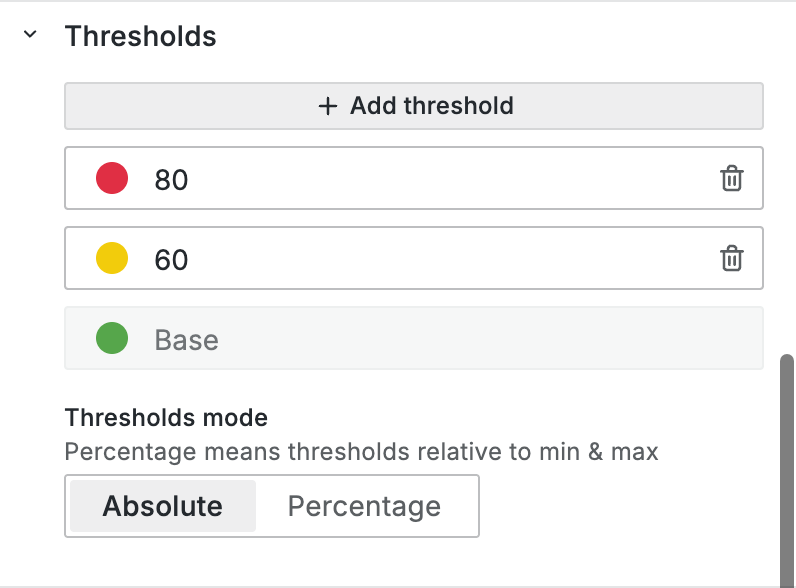Viewport: 796px width, 588px height.
Task: Click the plus icon beside Add threshold
Action: pyautogui.click(x=327, y=106)
